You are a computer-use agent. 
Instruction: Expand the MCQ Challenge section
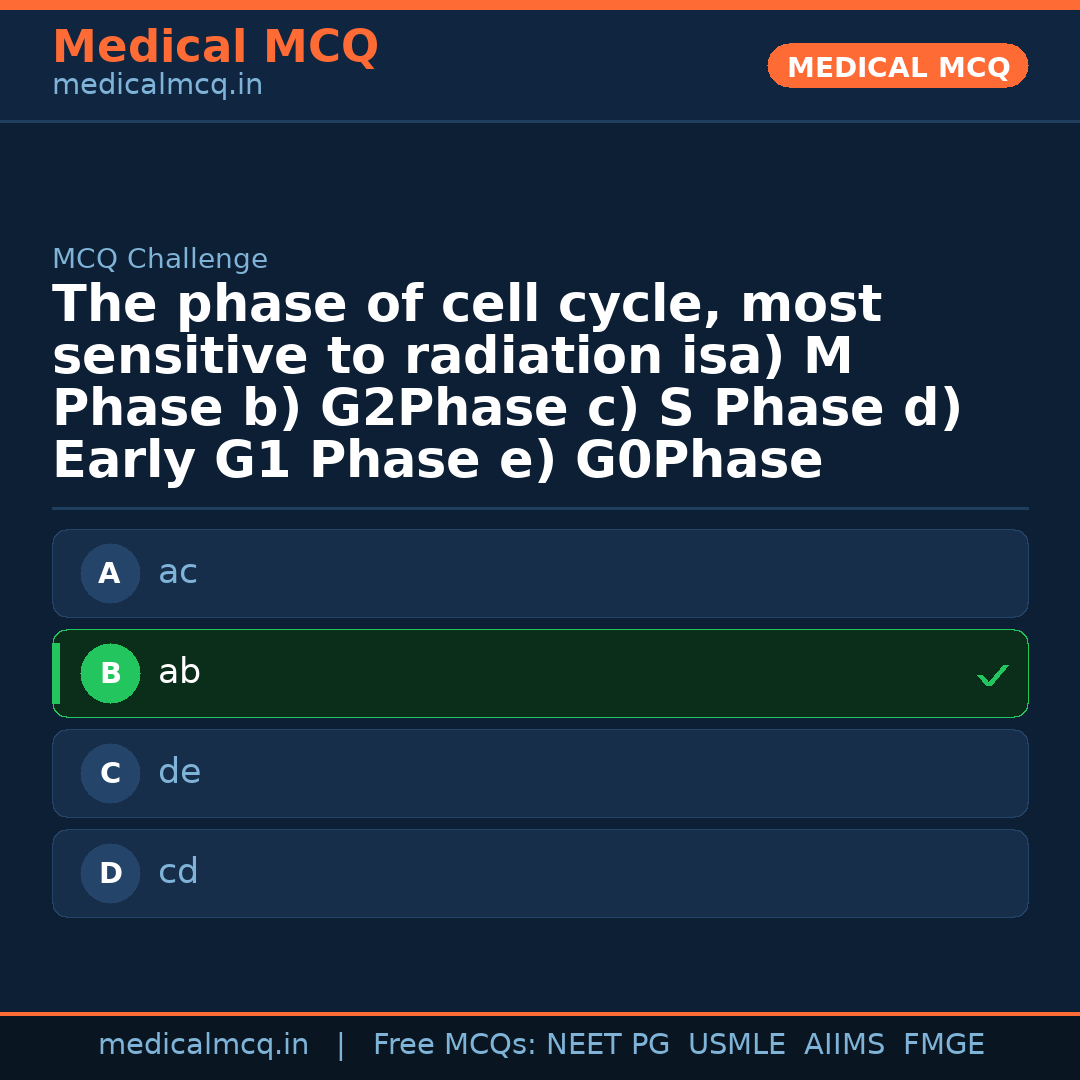[160, 258]
